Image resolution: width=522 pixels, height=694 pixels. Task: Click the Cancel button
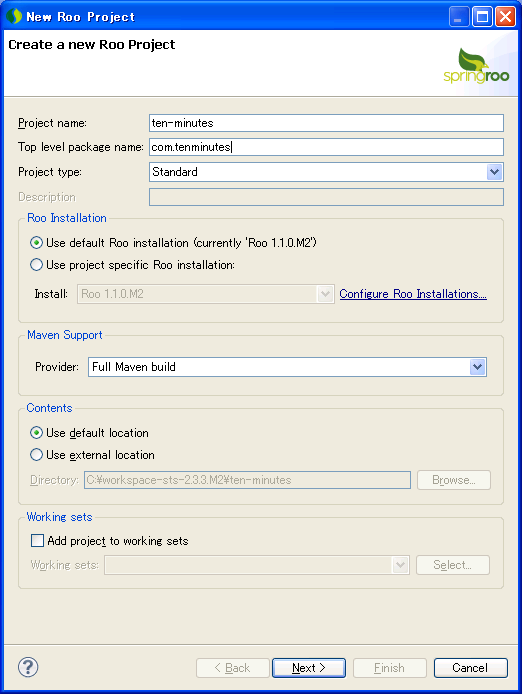click(x=471, y=667)
